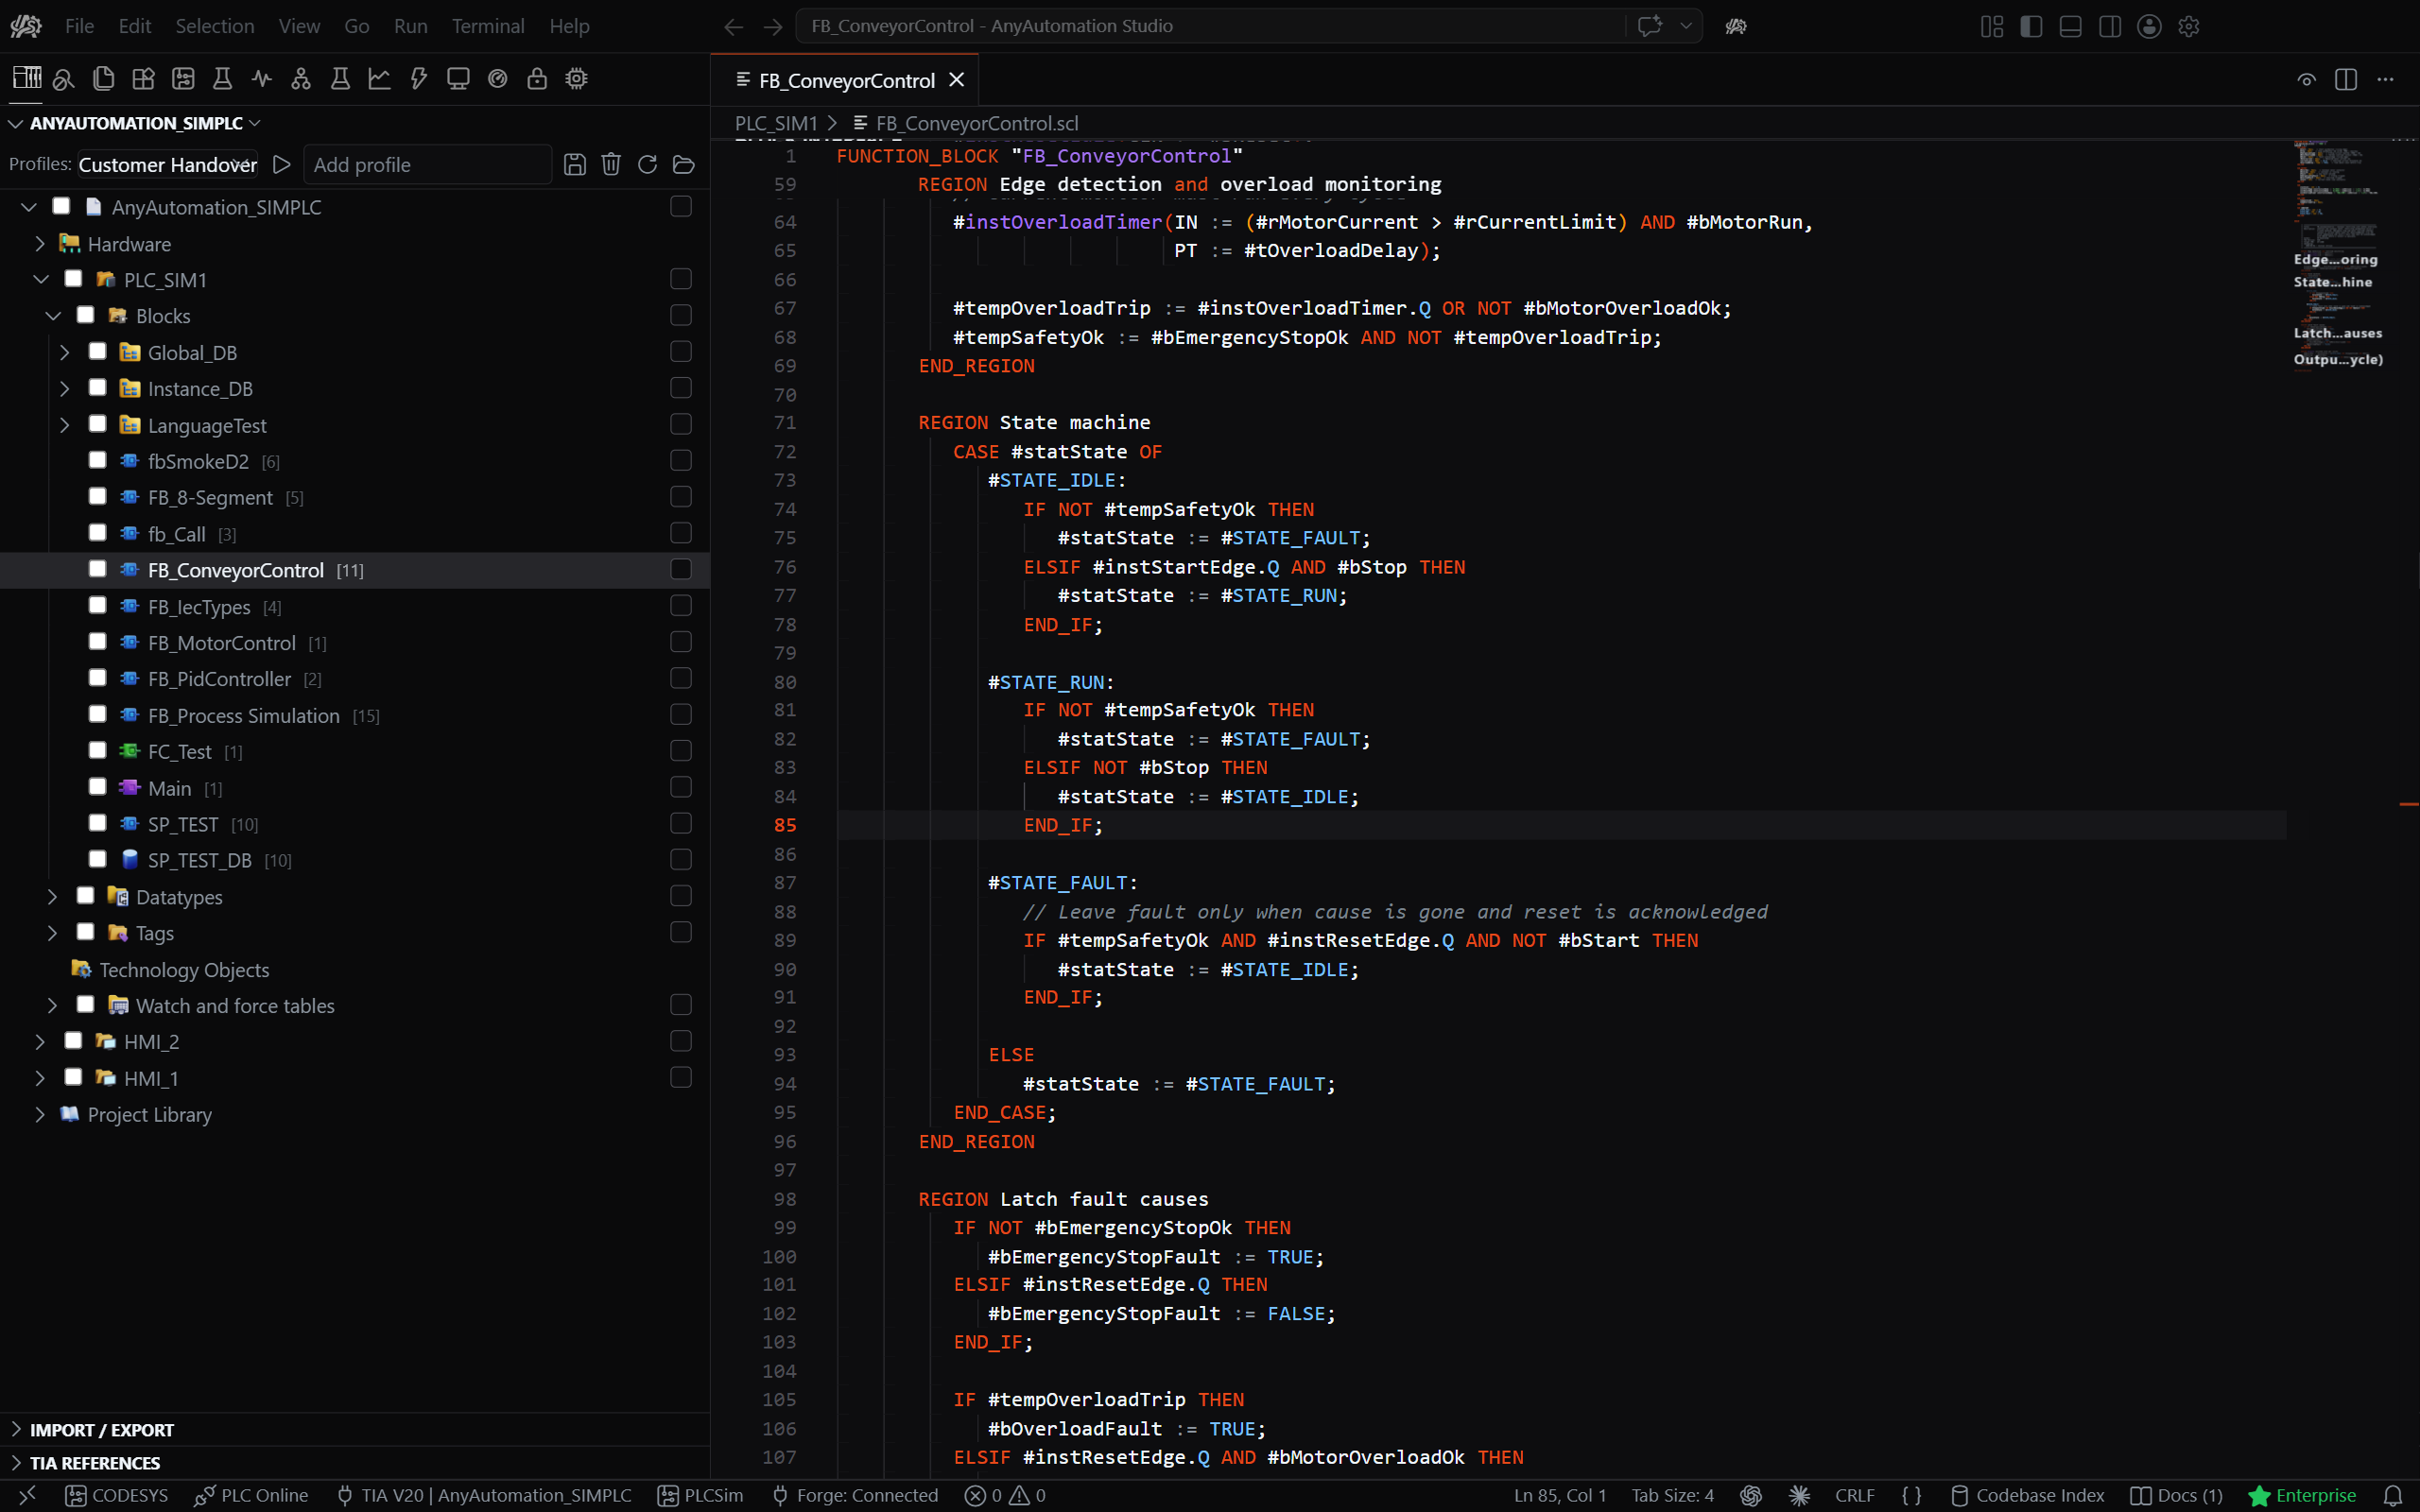This screenshot has height=1512, width=2420.
Task: Toggle the right-side checkbox for AnyAutomation_SIMPLC
Action: coord(681,206)
